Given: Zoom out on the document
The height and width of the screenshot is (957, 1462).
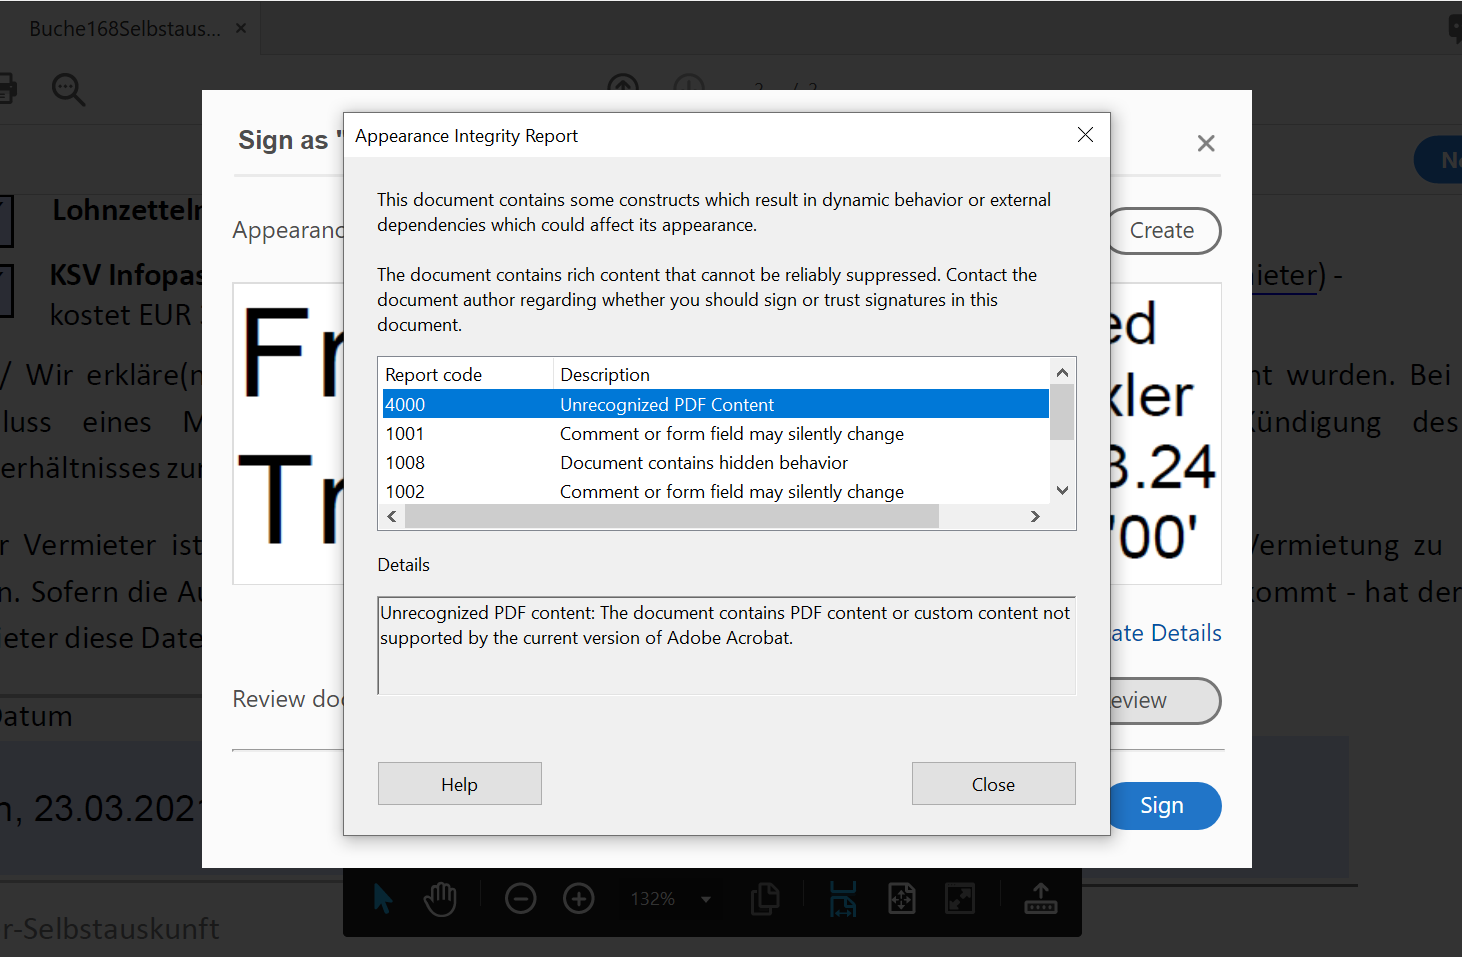Looking at the screenshot, I should tap(520, 898).
